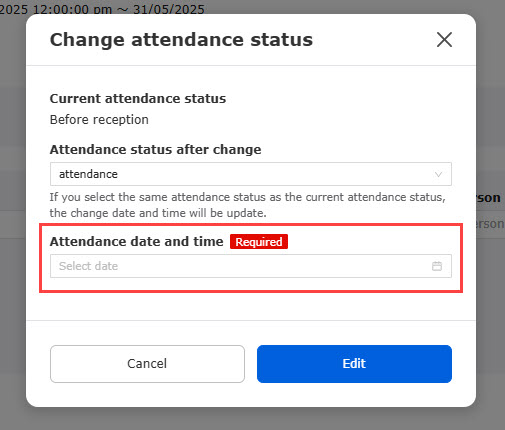This screenshot has height=430, width=505.
Task: Click the 'Before reception' status text
Action: coord(99,120)
